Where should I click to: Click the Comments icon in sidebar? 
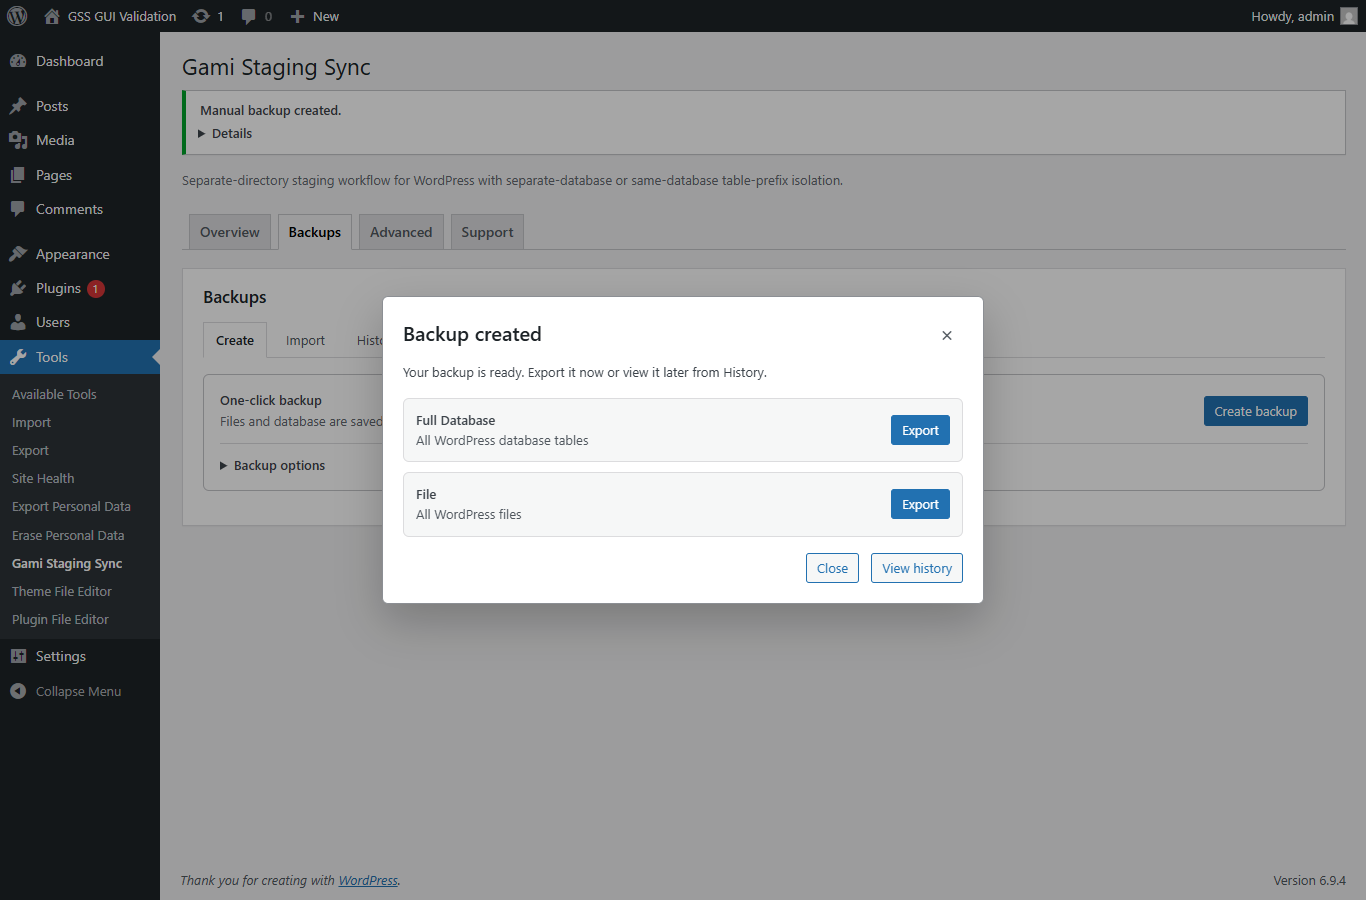click(x=18, y=209)
